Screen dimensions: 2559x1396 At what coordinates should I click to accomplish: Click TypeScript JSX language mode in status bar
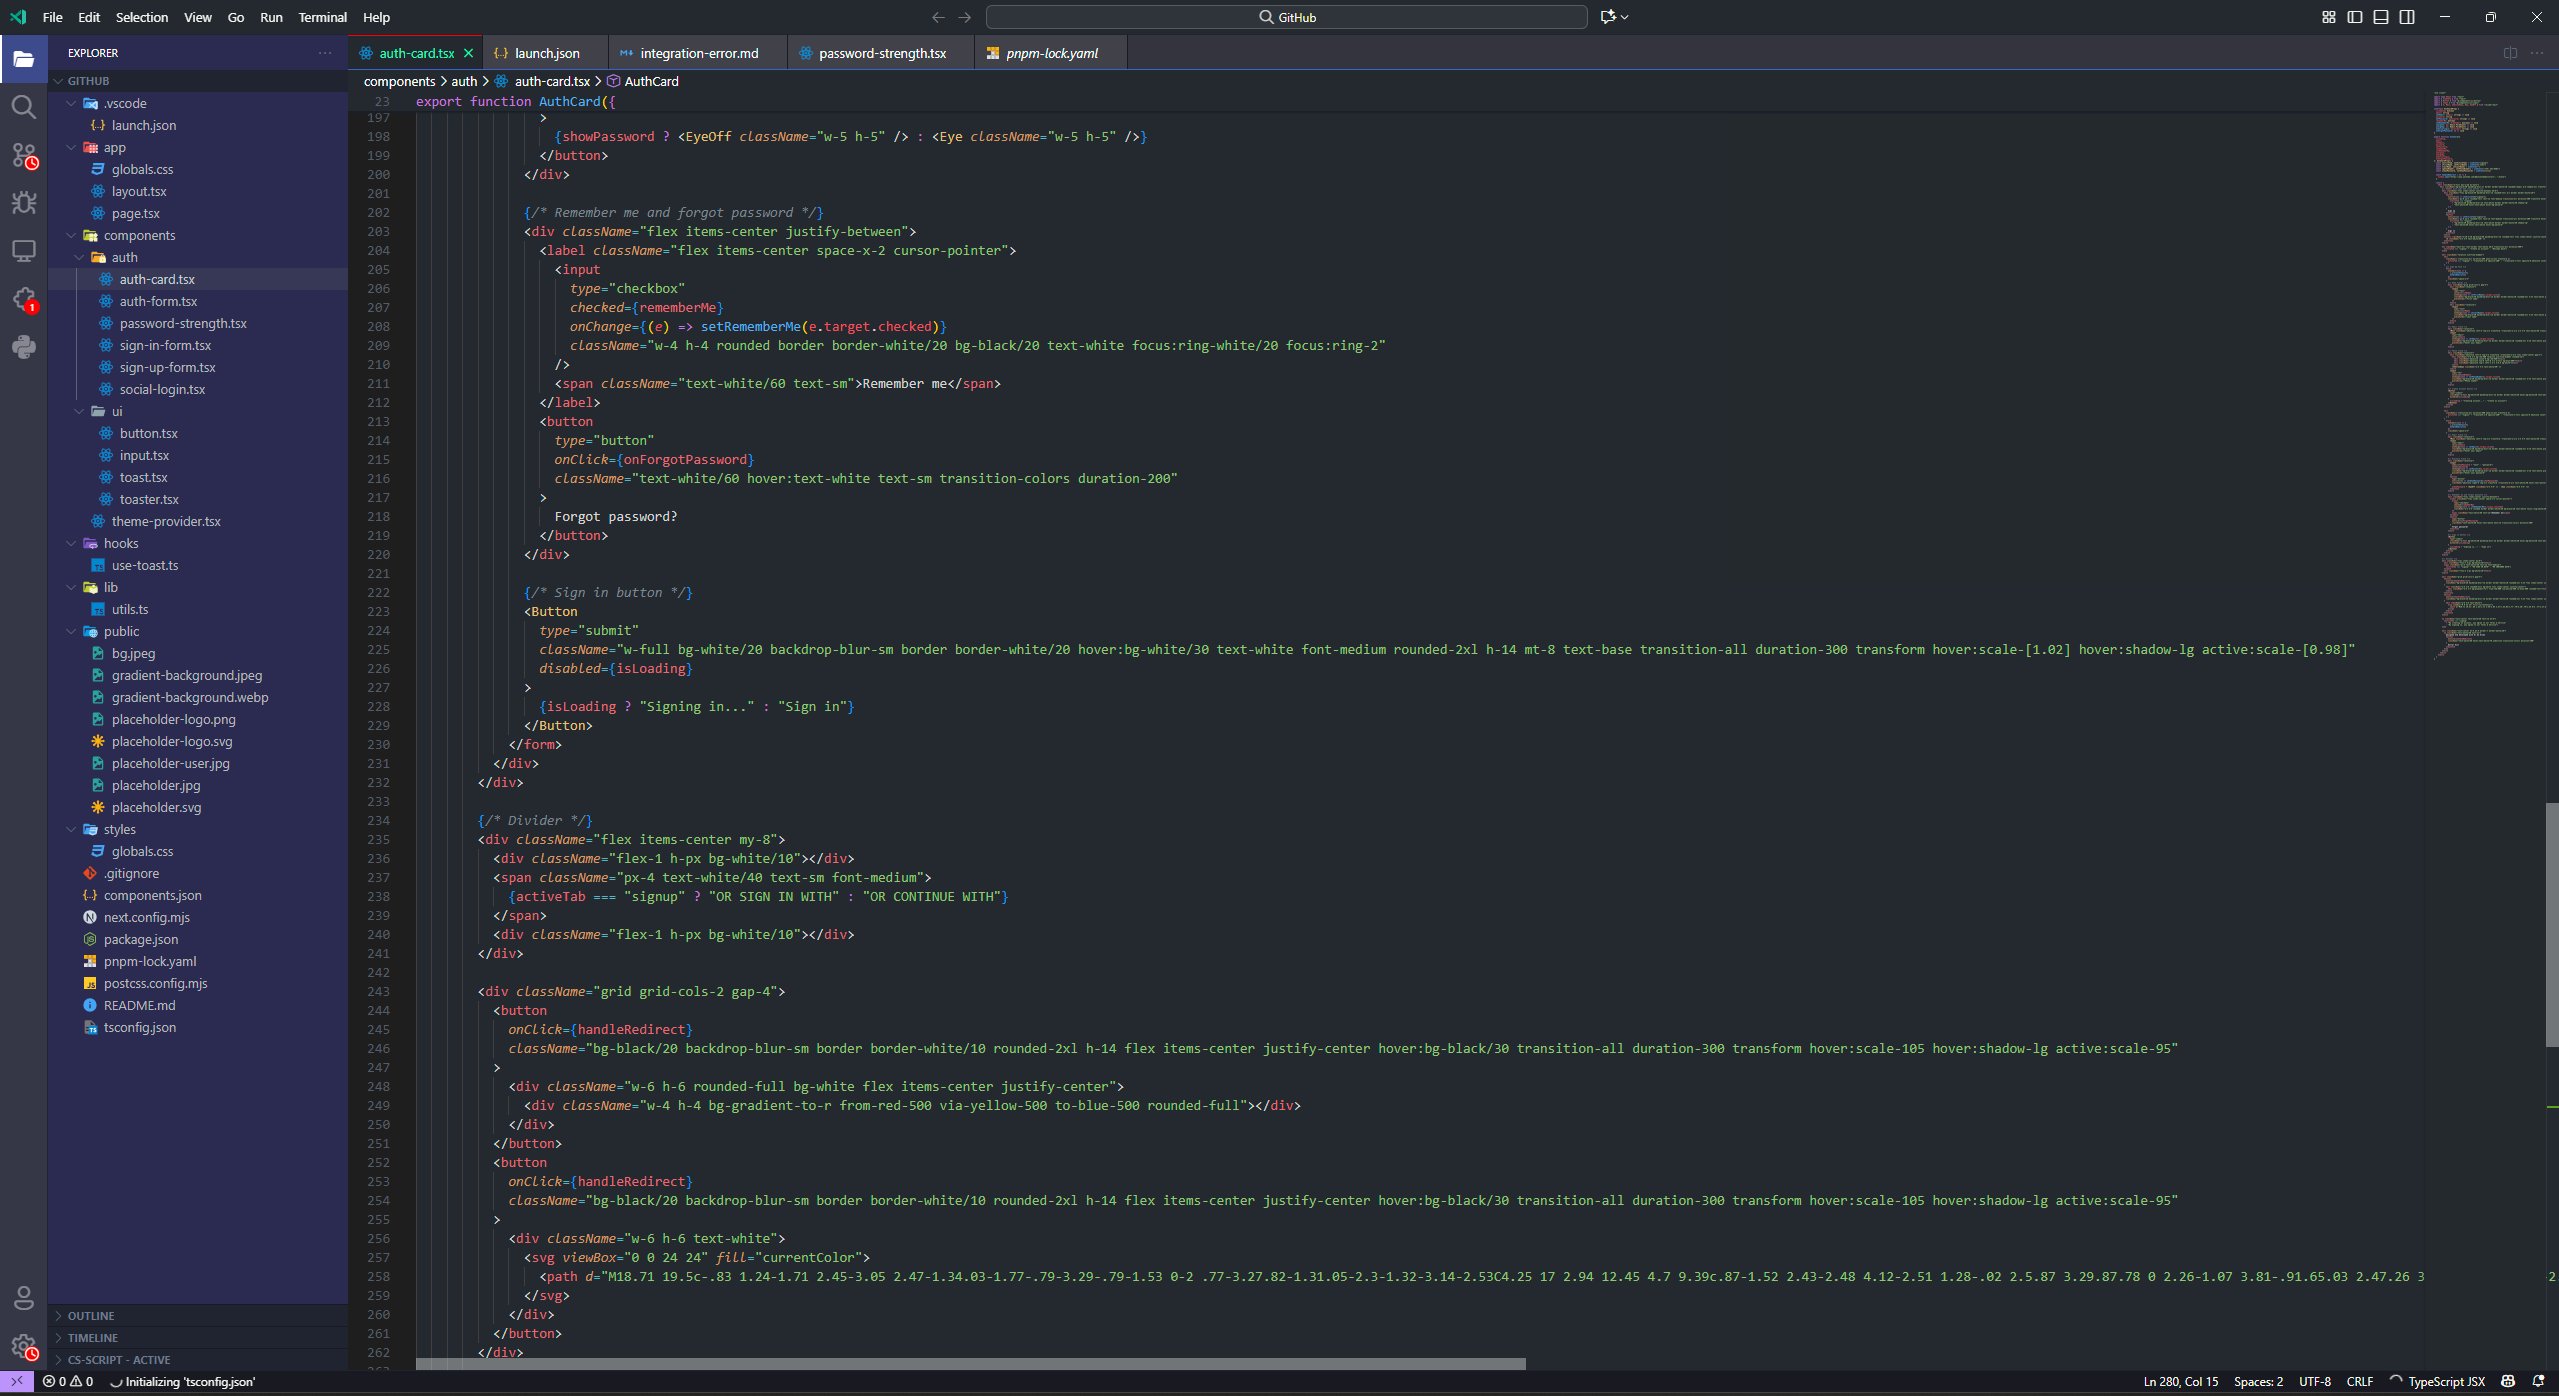pyautogui.click(x=2446, y=1381)
